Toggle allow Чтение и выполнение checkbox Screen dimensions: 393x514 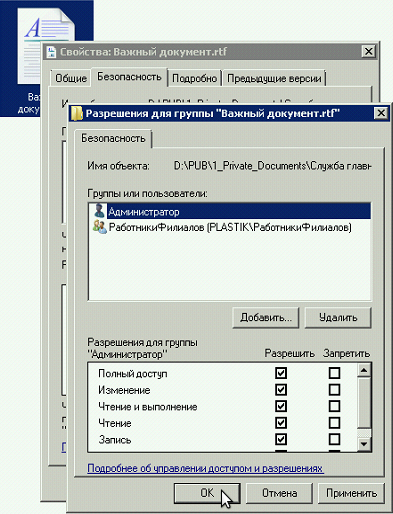[x=281, y=406]
